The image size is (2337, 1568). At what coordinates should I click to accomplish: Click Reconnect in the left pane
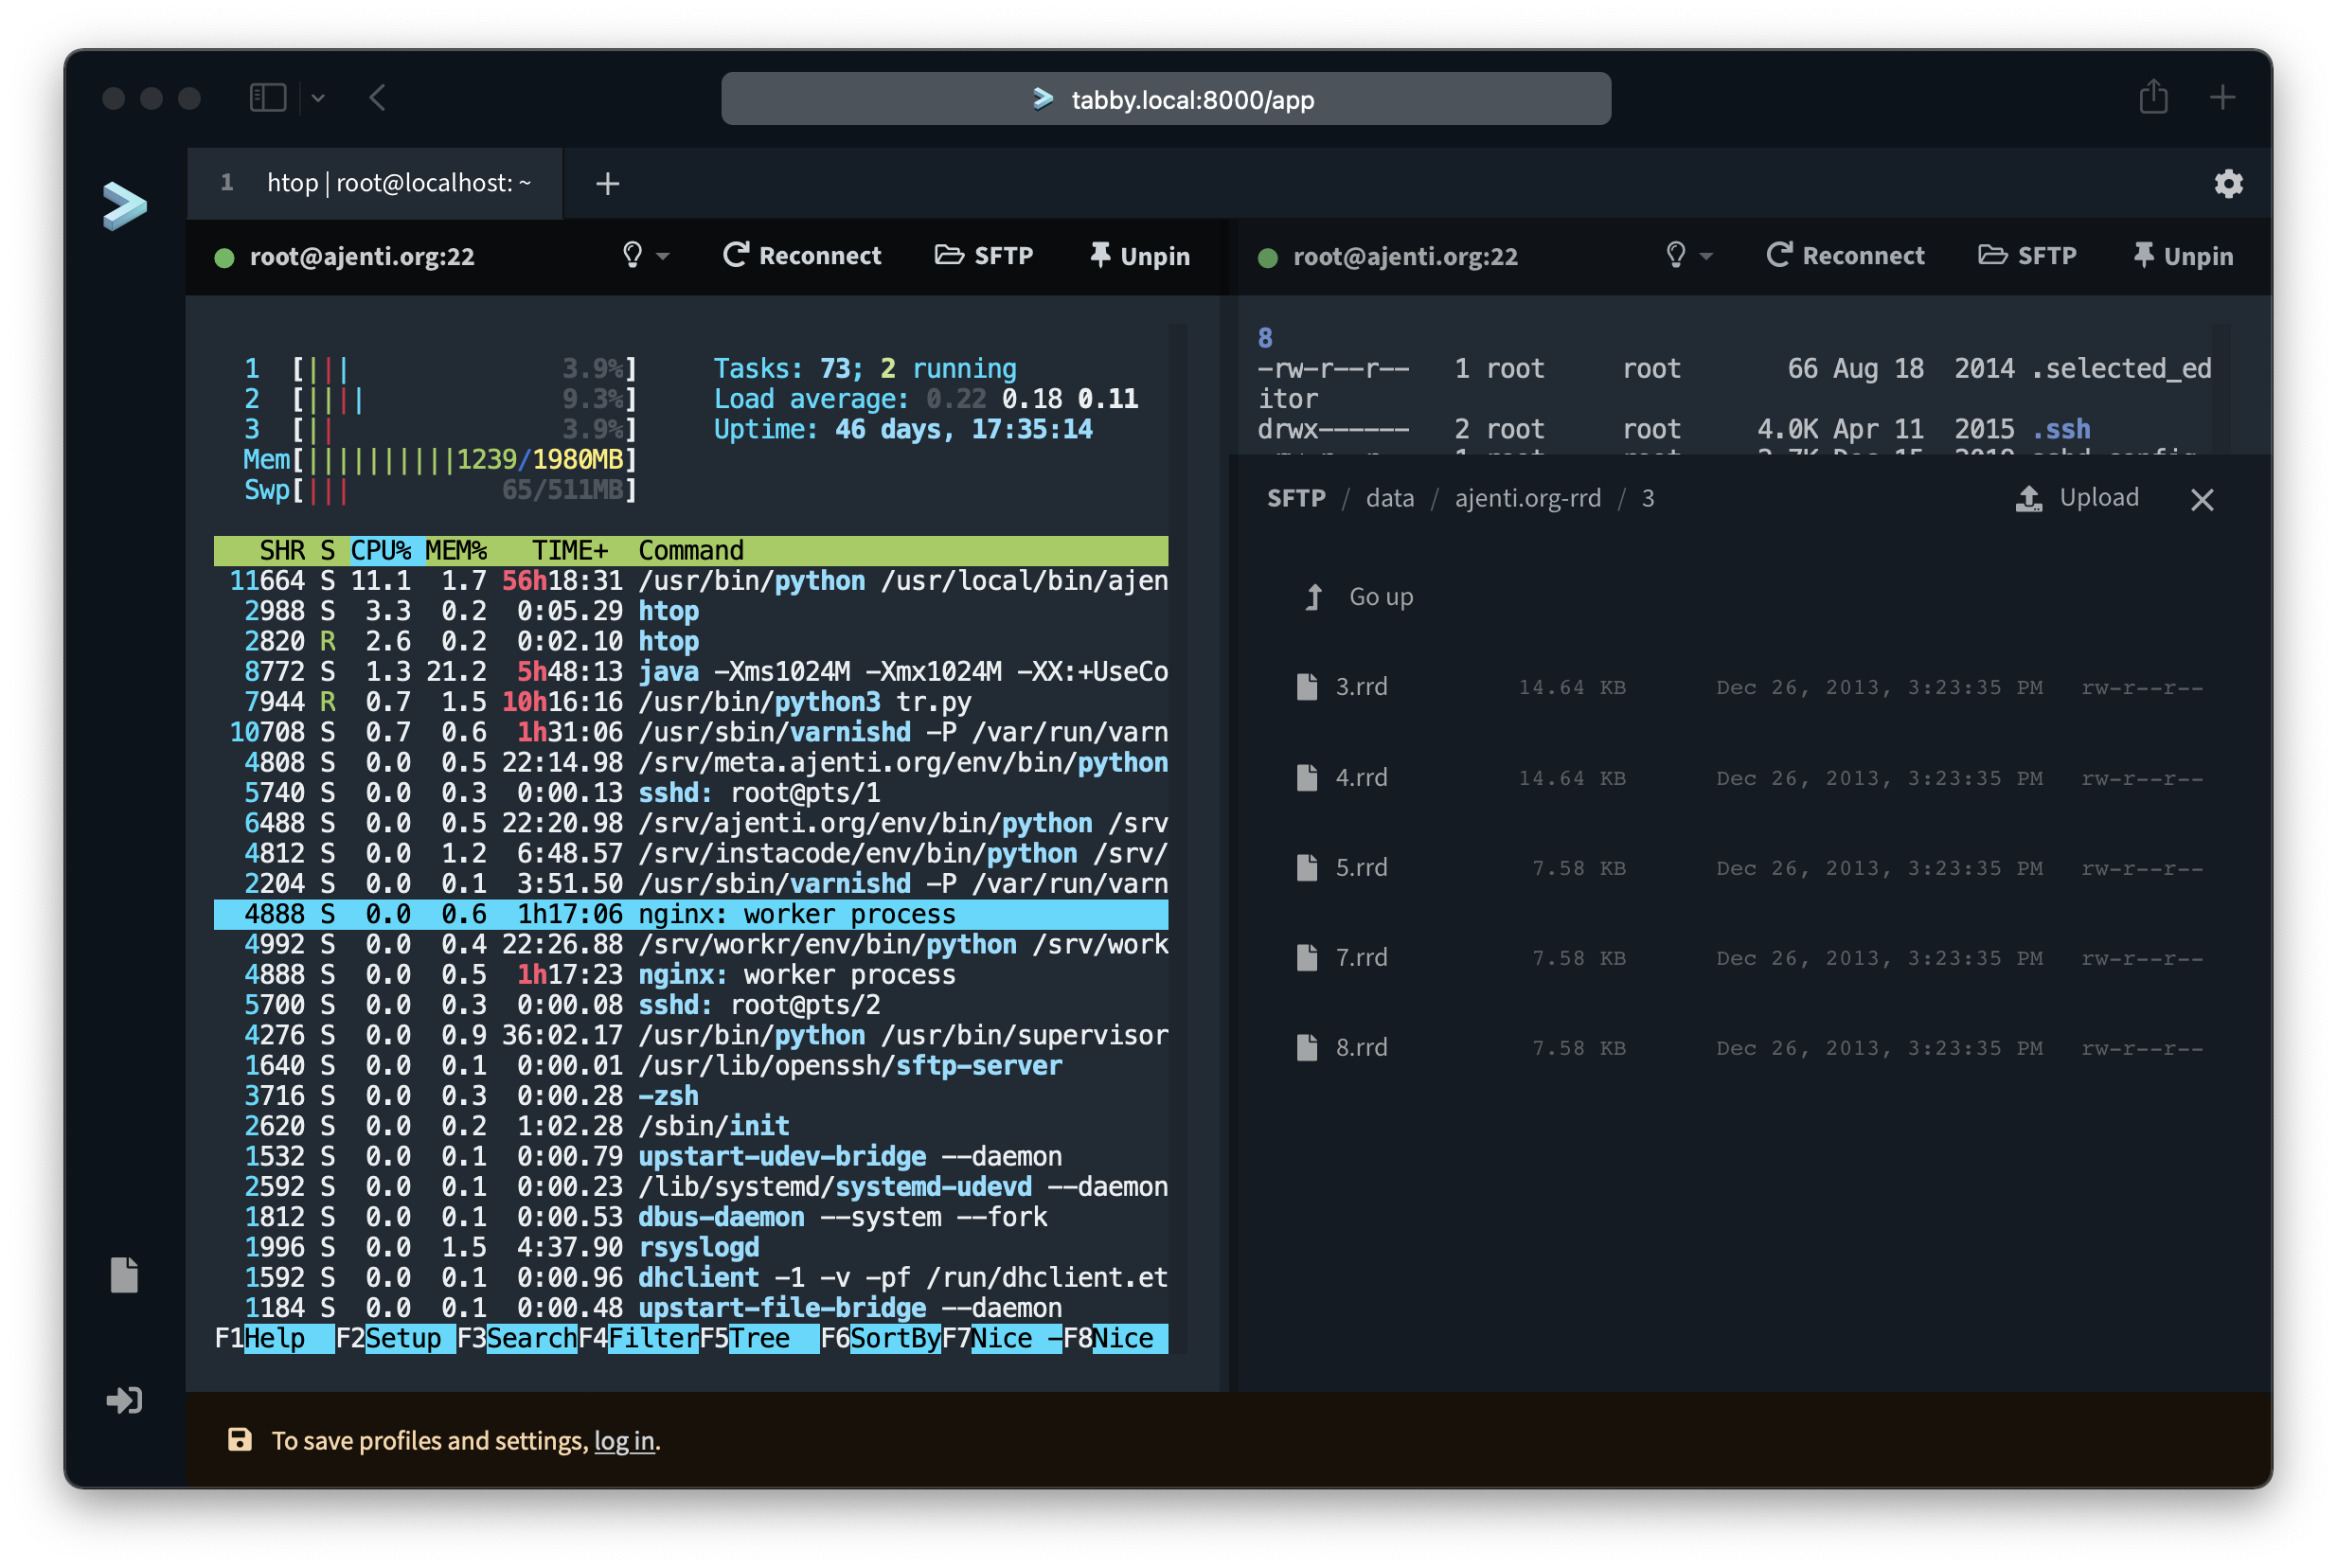[802, 256]
